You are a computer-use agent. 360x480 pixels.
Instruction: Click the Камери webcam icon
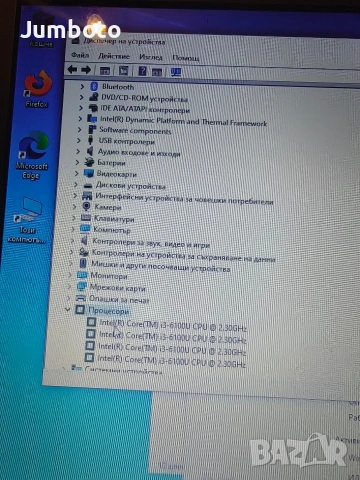pyautogui.click(x=86, y=207)
